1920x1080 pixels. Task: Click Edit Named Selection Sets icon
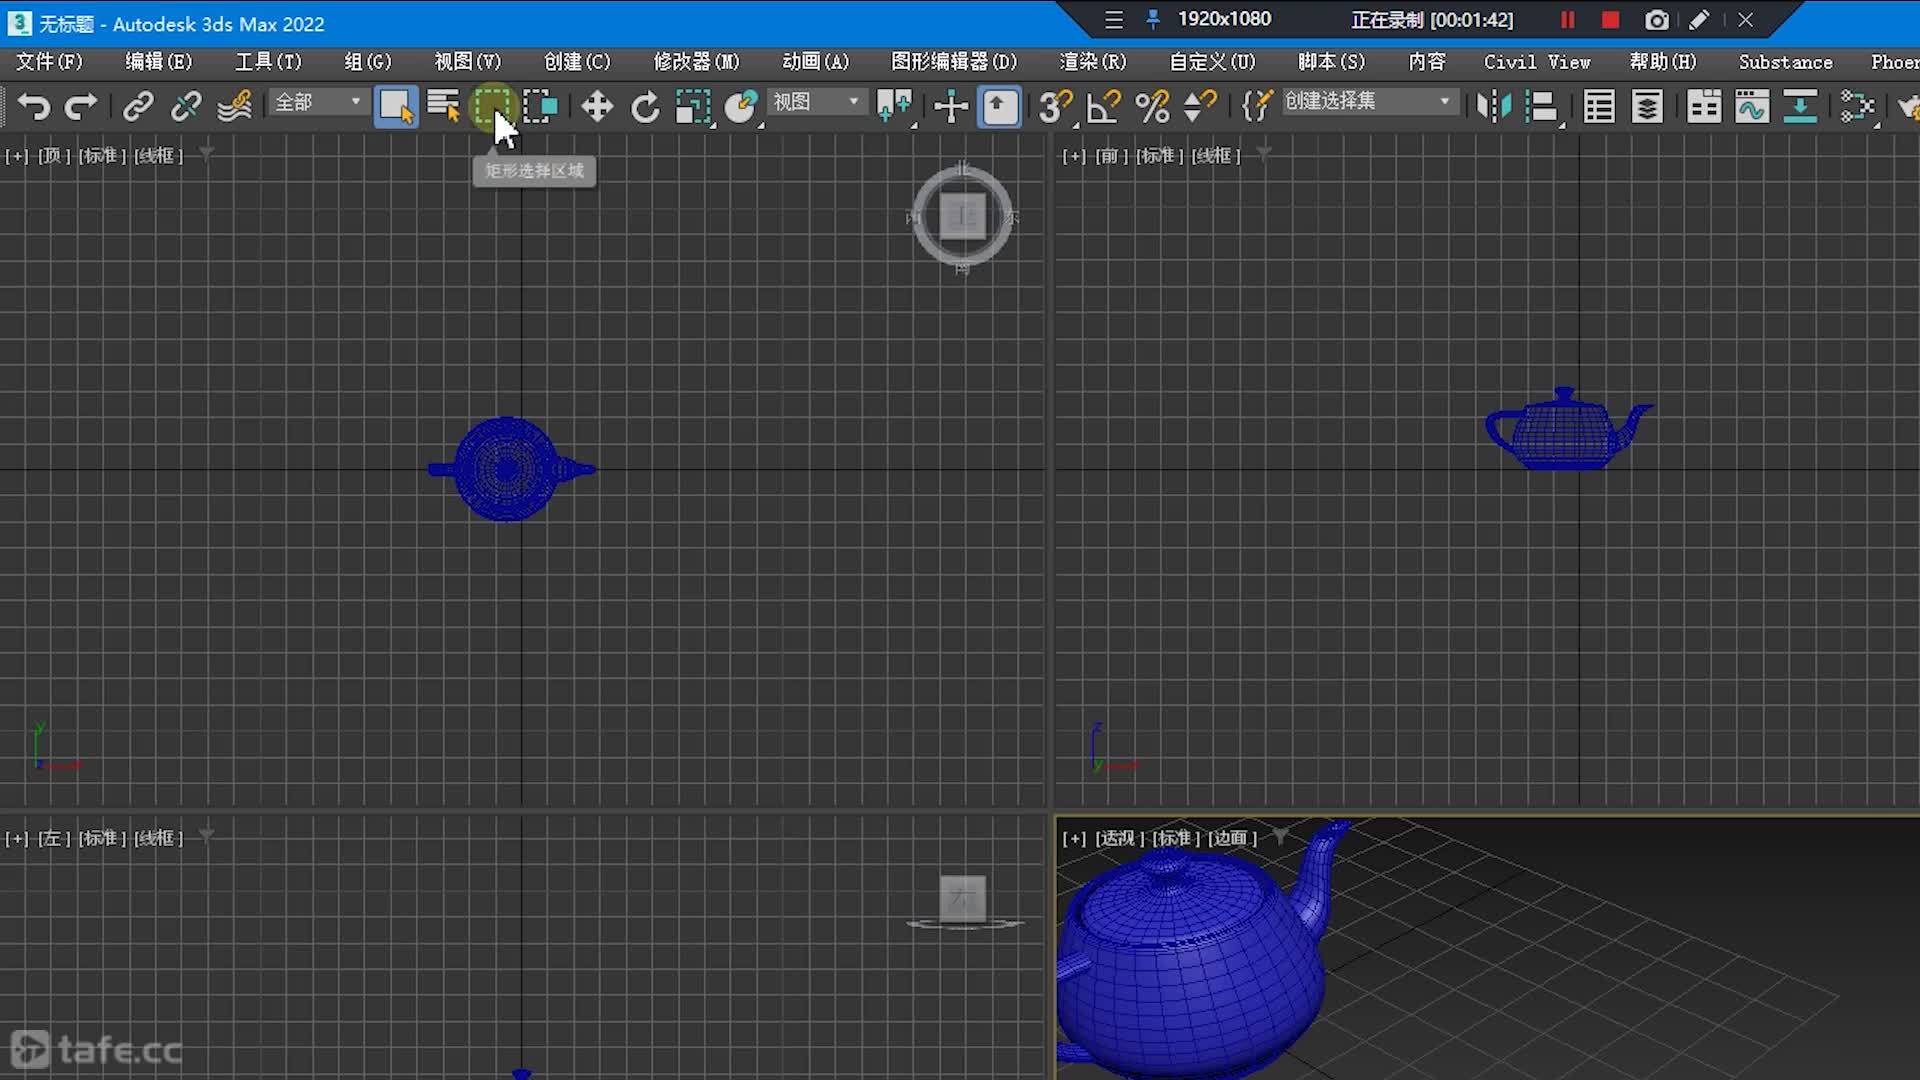1256,106
